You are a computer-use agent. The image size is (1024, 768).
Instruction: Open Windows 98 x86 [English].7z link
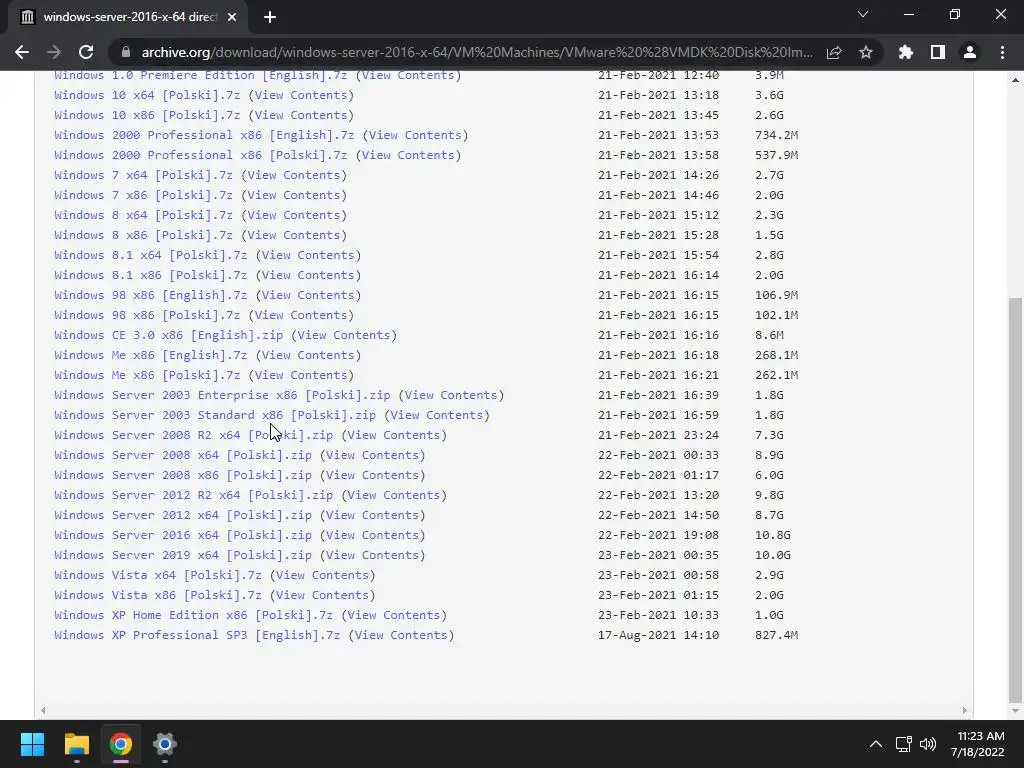pyautogui.click(x=151, y=295)
